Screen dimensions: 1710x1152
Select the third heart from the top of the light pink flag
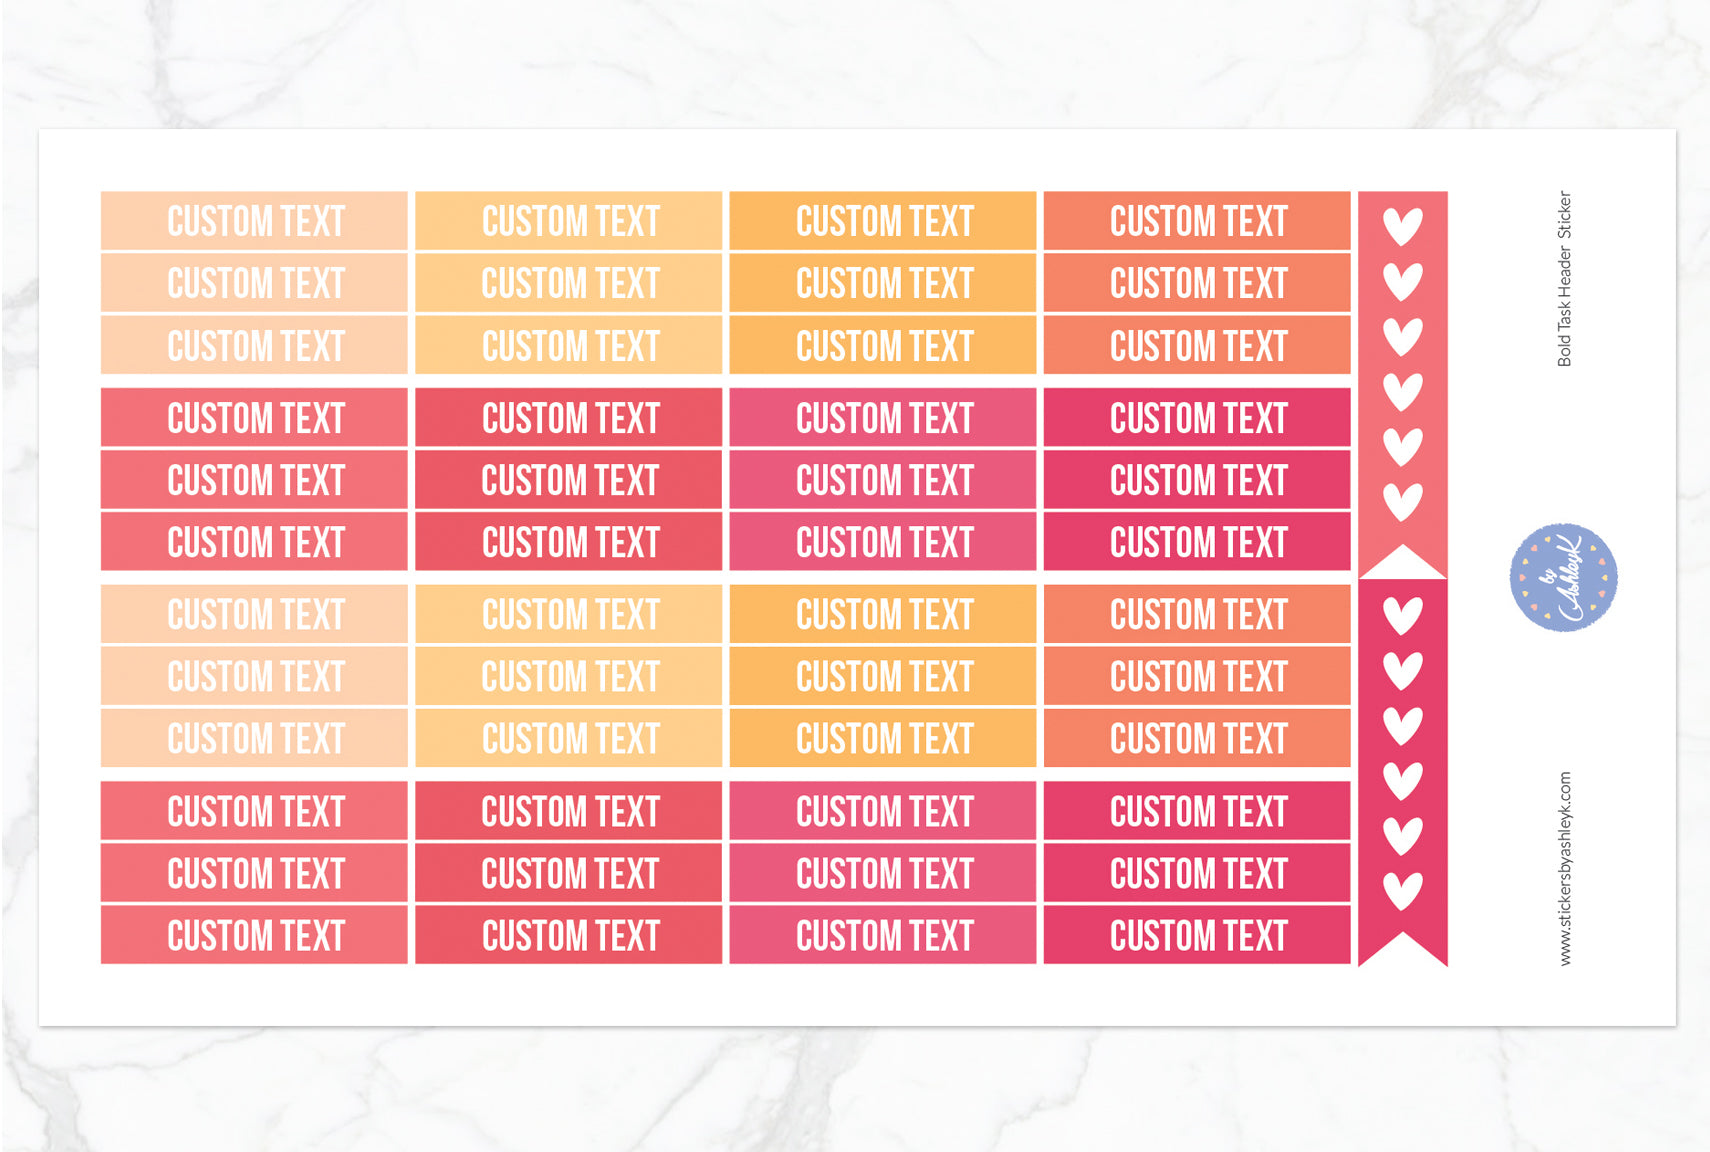click(1402, 336)
